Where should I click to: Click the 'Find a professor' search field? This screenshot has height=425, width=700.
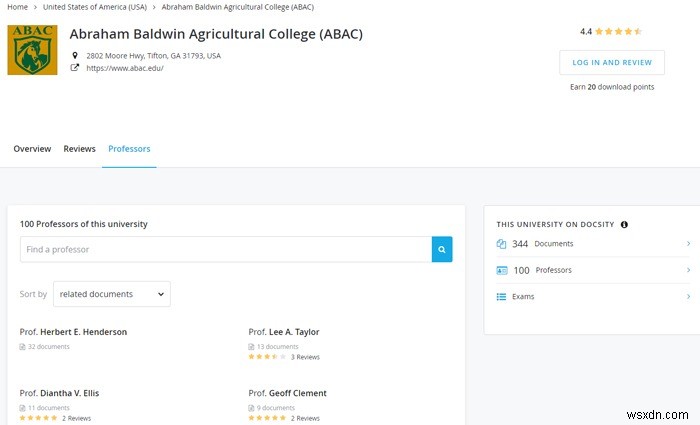(x=225, y=249)
